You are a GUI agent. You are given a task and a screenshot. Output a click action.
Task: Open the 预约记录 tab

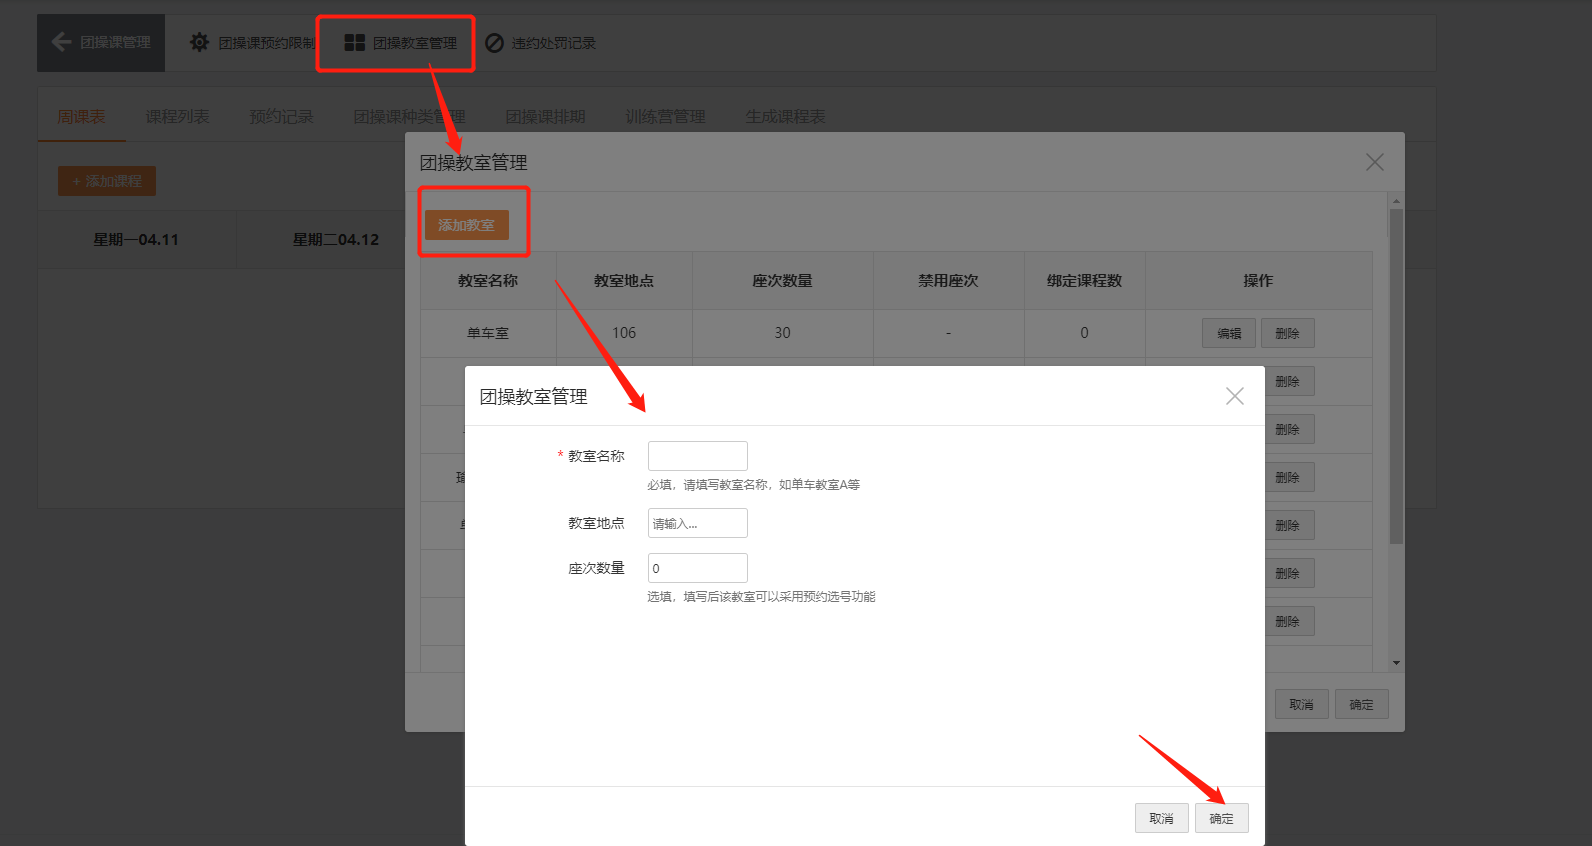tap(281, 117)
